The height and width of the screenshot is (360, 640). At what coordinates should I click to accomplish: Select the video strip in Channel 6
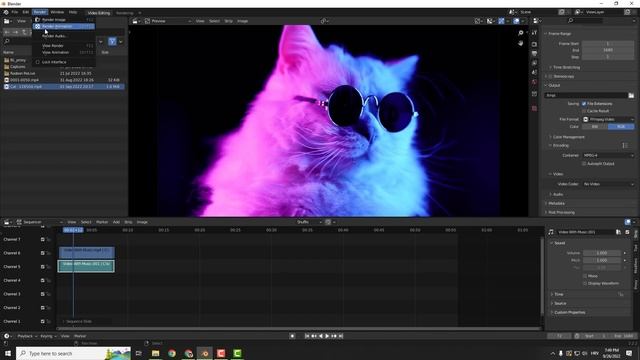coord(86,252)
